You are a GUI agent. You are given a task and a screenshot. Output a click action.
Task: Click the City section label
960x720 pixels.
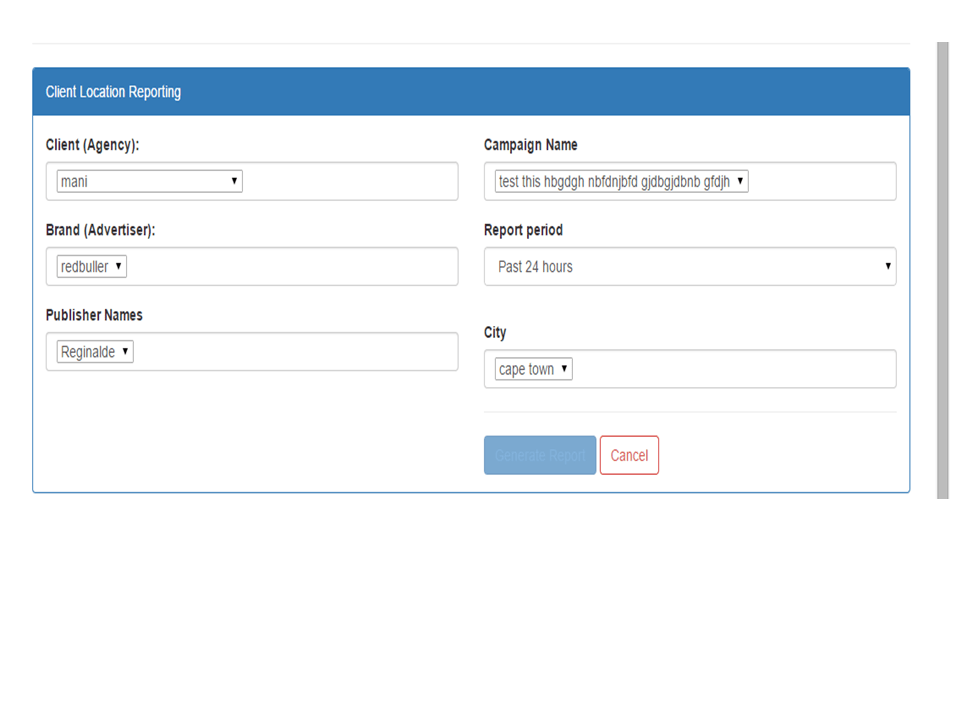click(493, 332)
